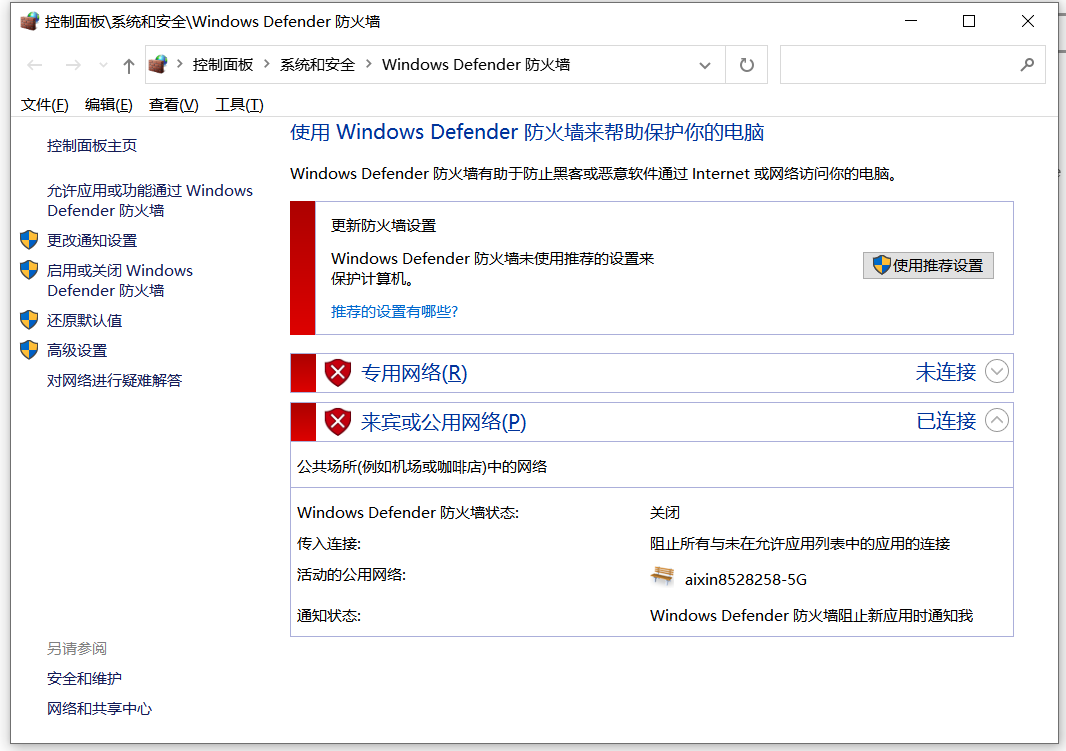Click the back navigation arrow

point(35,65)
